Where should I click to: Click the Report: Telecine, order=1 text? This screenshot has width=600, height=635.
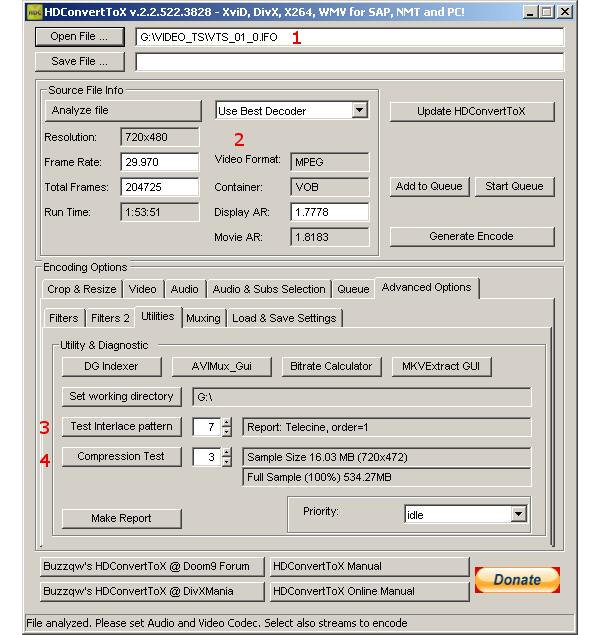[x=308, y=427]
